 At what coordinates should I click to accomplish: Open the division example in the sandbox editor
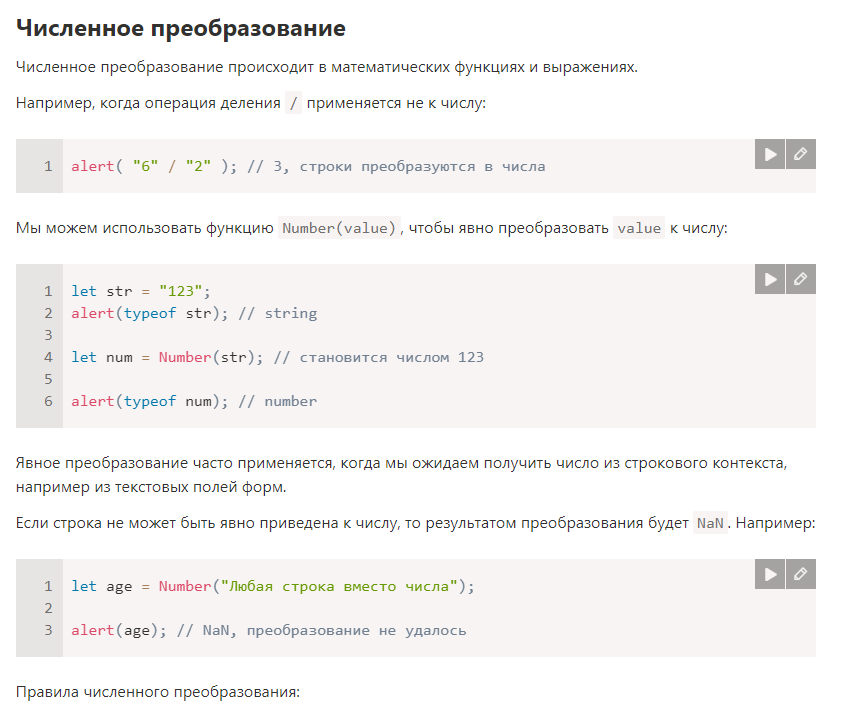[801, 154]
